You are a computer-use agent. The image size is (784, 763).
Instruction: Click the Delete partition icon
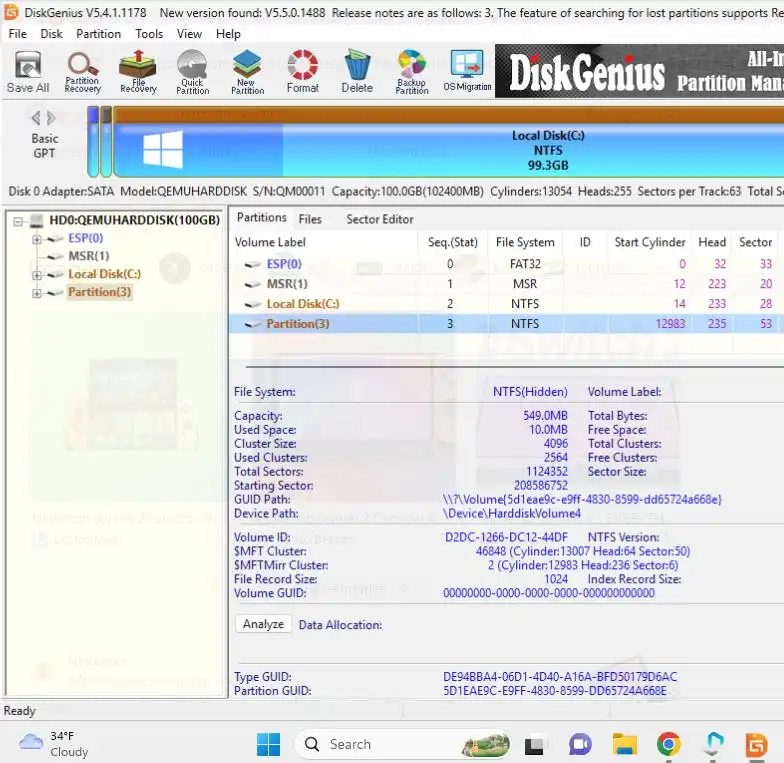pyautogui.click(x=357, y=72)
